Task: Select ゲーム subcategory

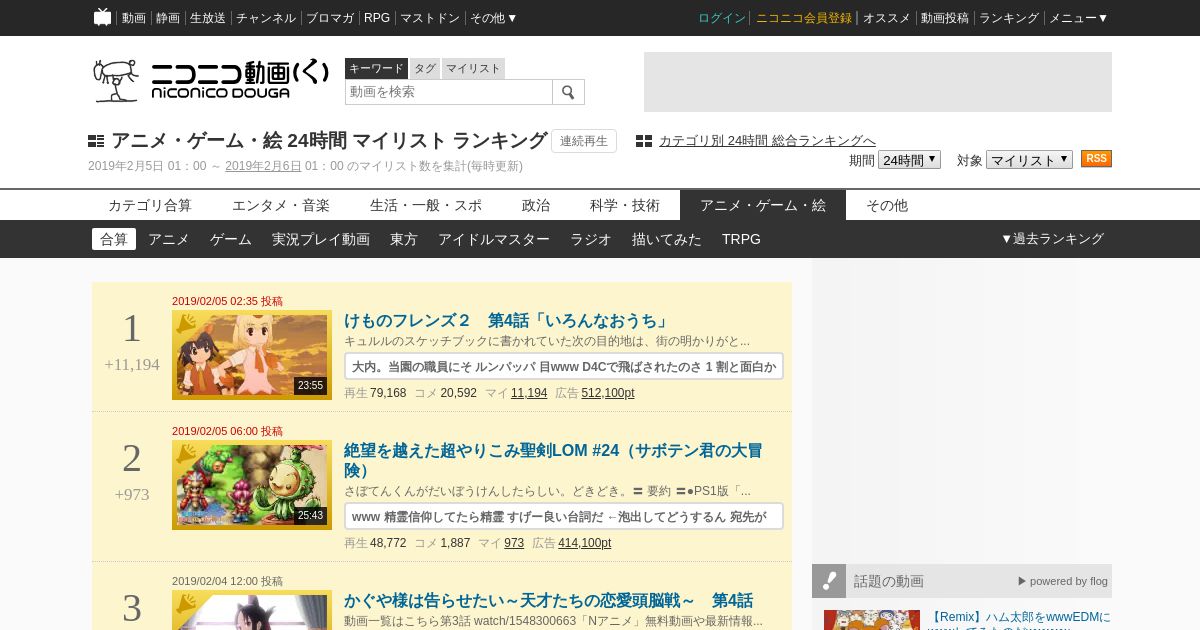Action: click(231, 239)
